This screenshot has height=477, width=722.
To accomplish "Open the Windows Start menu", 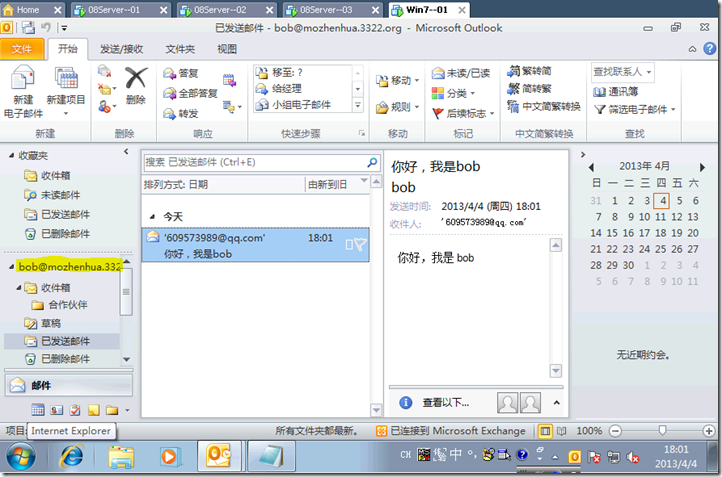I will click(x=20, y=457).
